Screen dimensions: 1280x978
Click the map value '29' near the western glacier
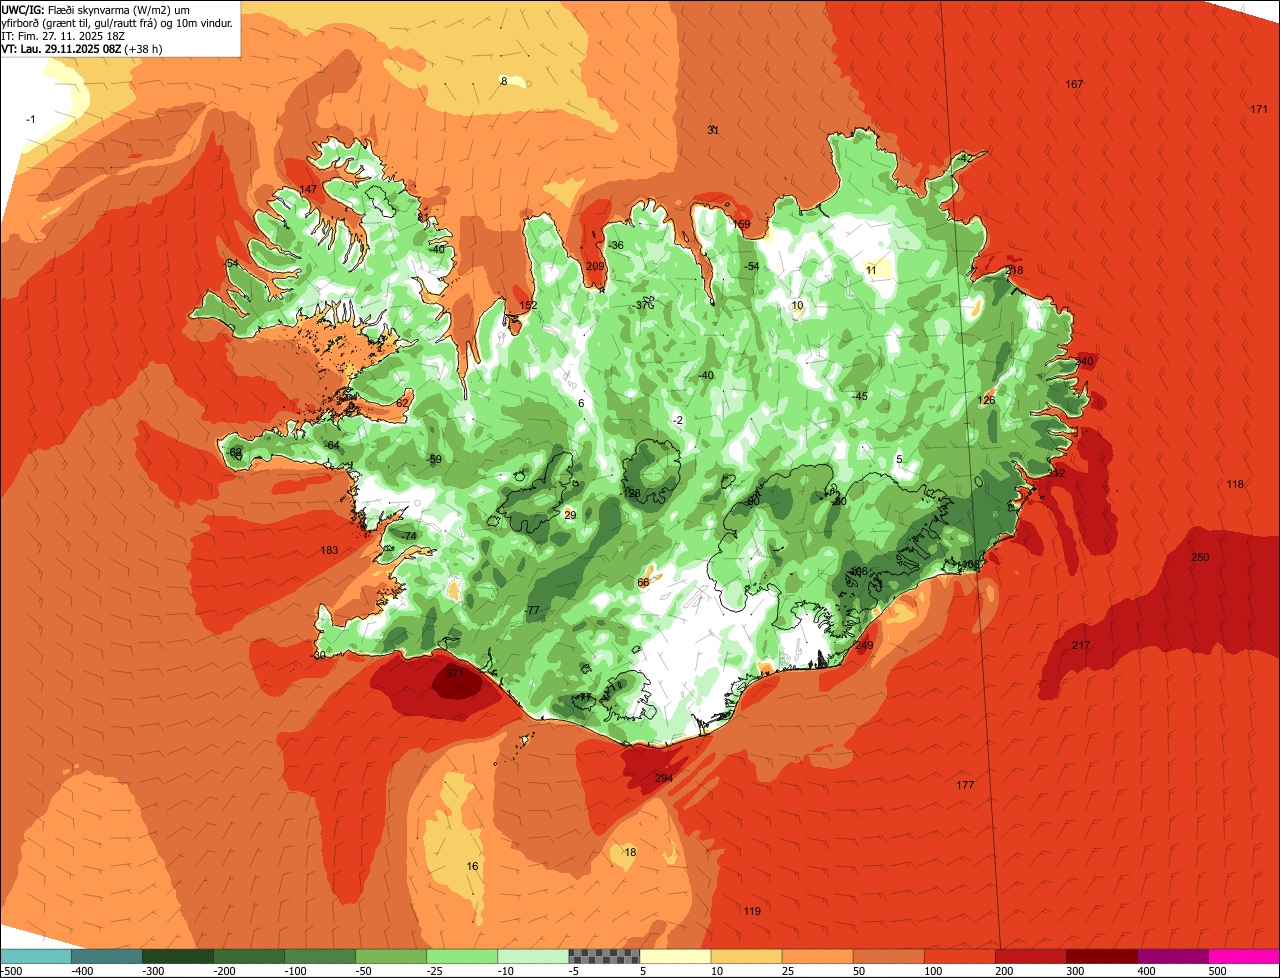570,515
